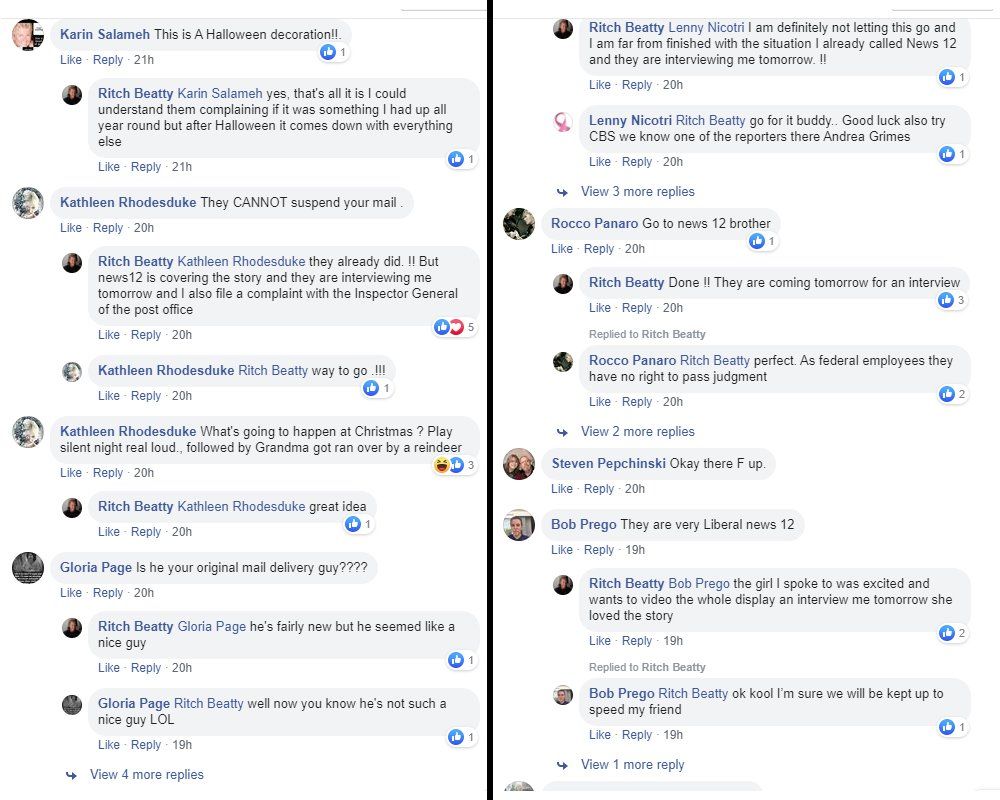Click Karin Salameh's profile picture

pyautogui.click(x=26, y=36)
